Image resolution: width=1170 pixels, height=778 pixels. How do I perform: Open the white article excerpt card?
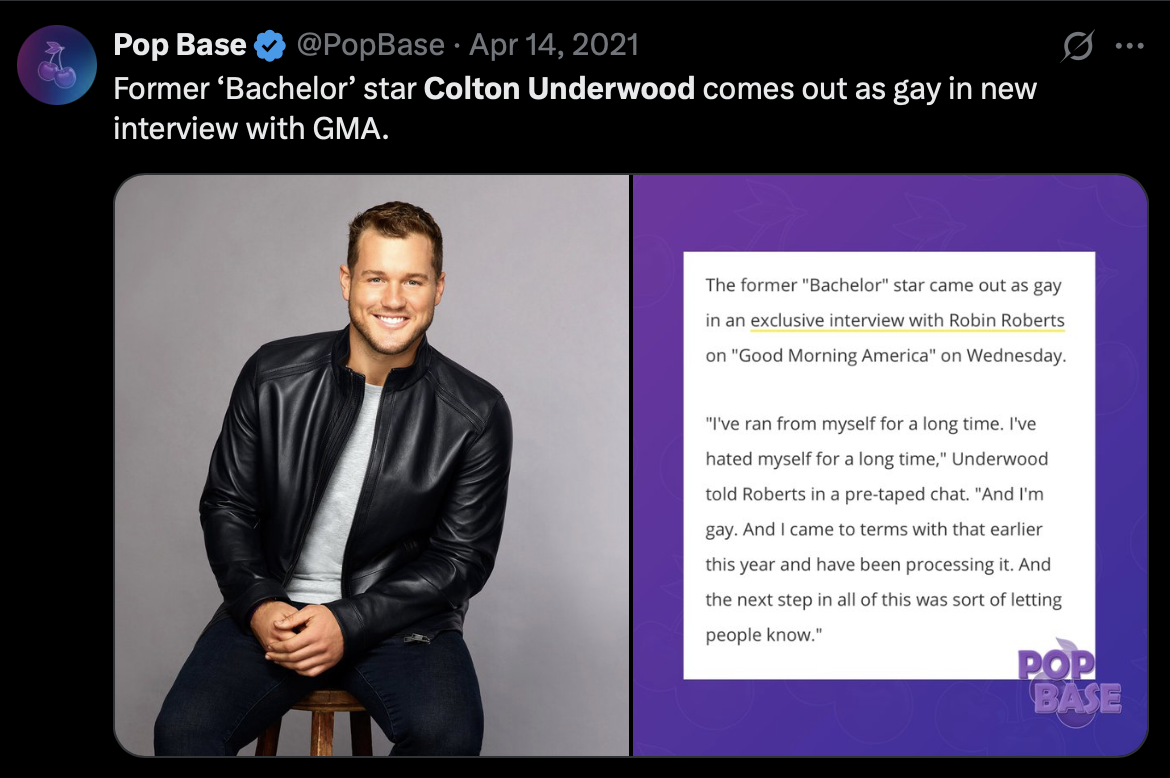coord(888,465)
